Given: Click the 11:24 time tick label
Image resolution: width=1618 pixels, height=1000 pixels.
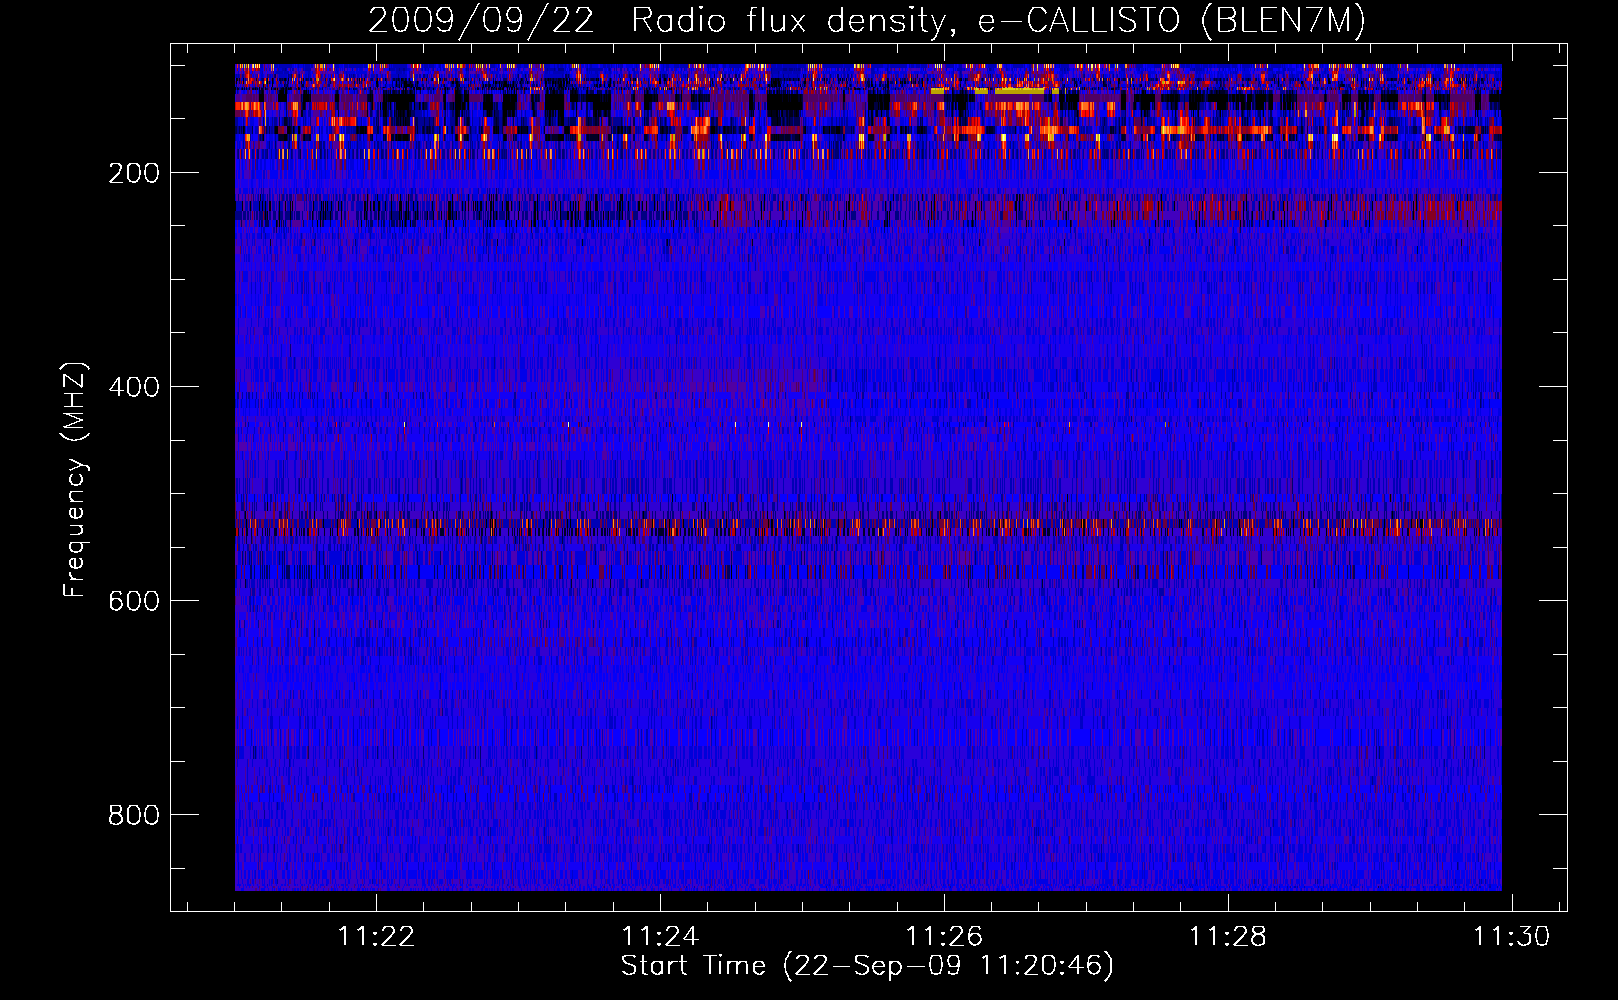Looking at the screenshot, I should point(660,937).
